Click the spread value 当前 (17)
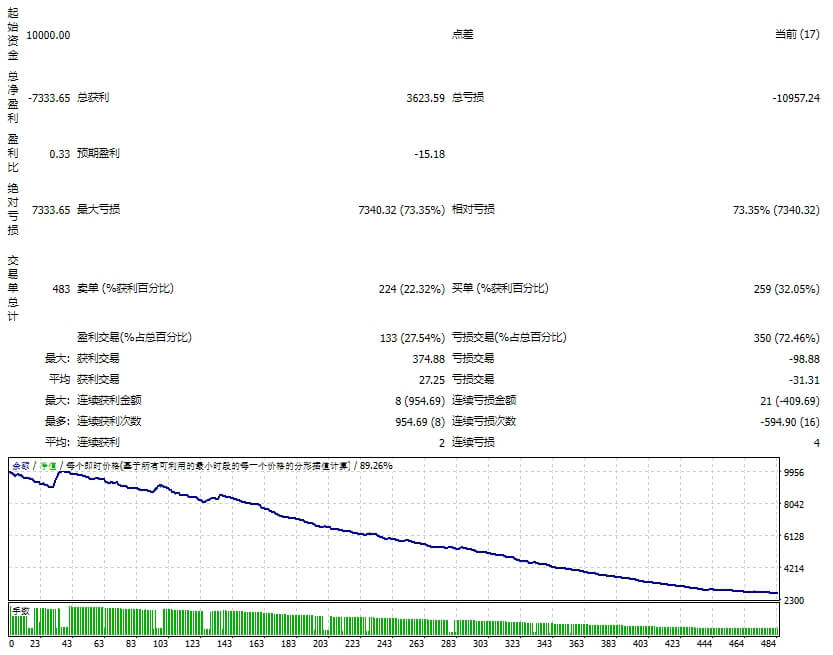Image resolution: width=833 pixels, height=655 pixels. tap(797, 35)
